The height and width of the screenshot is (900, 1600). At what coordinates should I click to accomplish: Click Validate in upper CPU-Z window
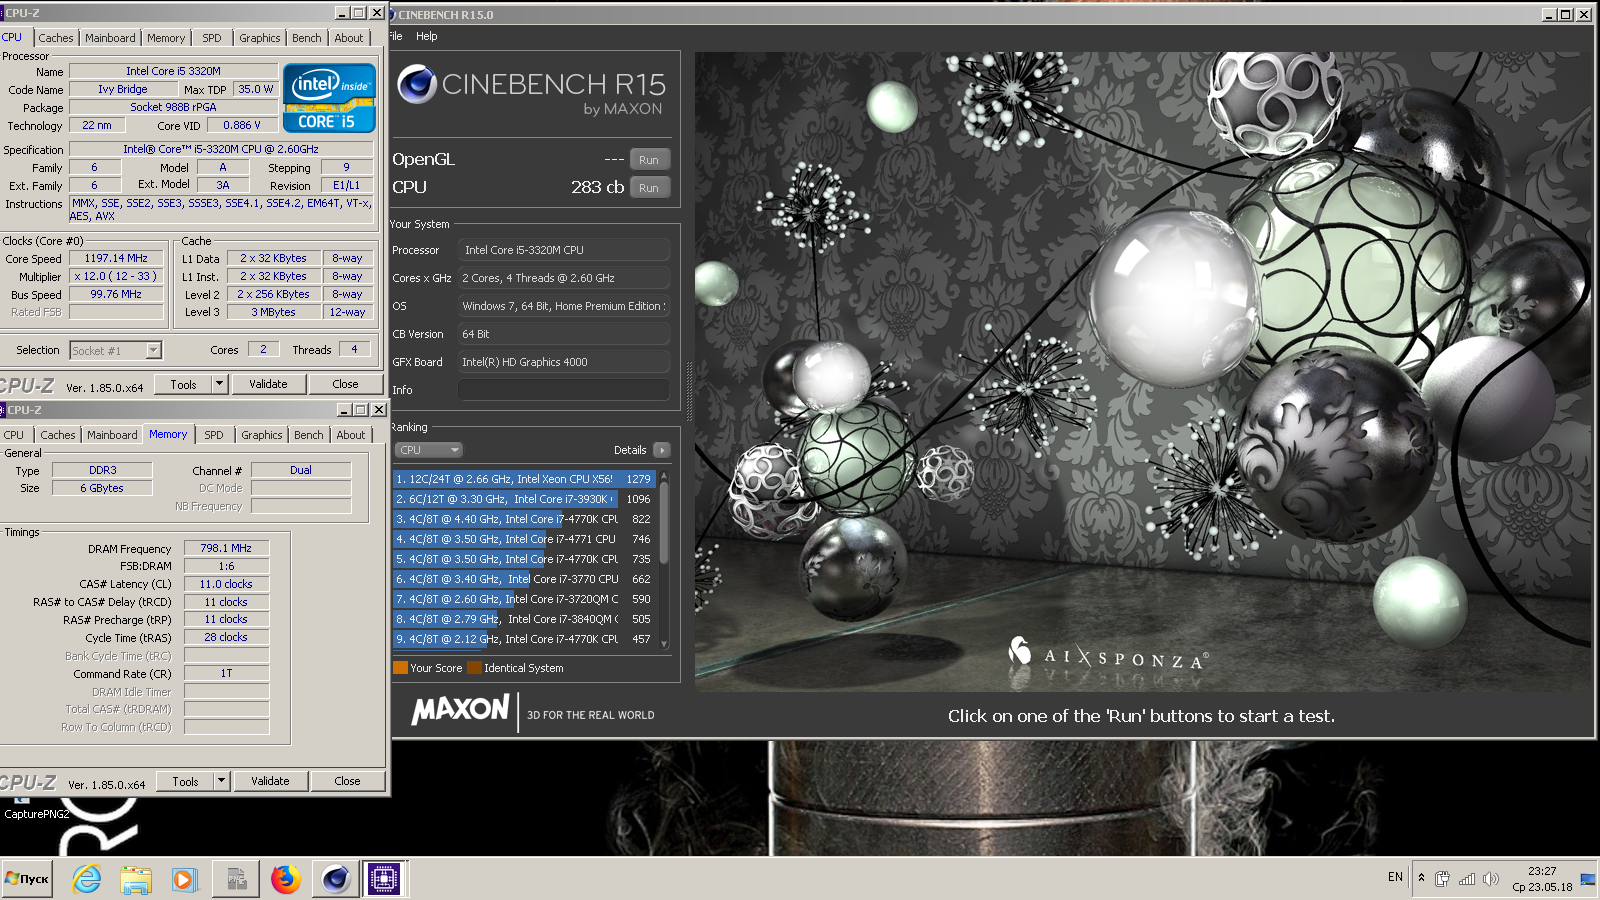click(x=268, y=384)
